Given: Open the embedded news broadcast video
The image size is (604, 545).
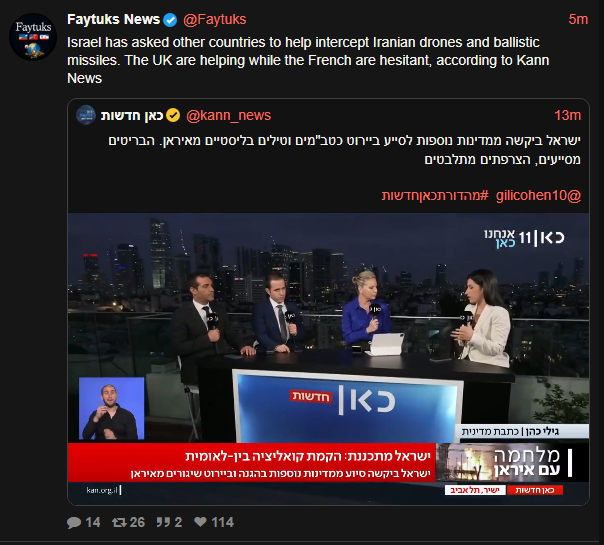Looking at the screenshot, I should [328, 359].
